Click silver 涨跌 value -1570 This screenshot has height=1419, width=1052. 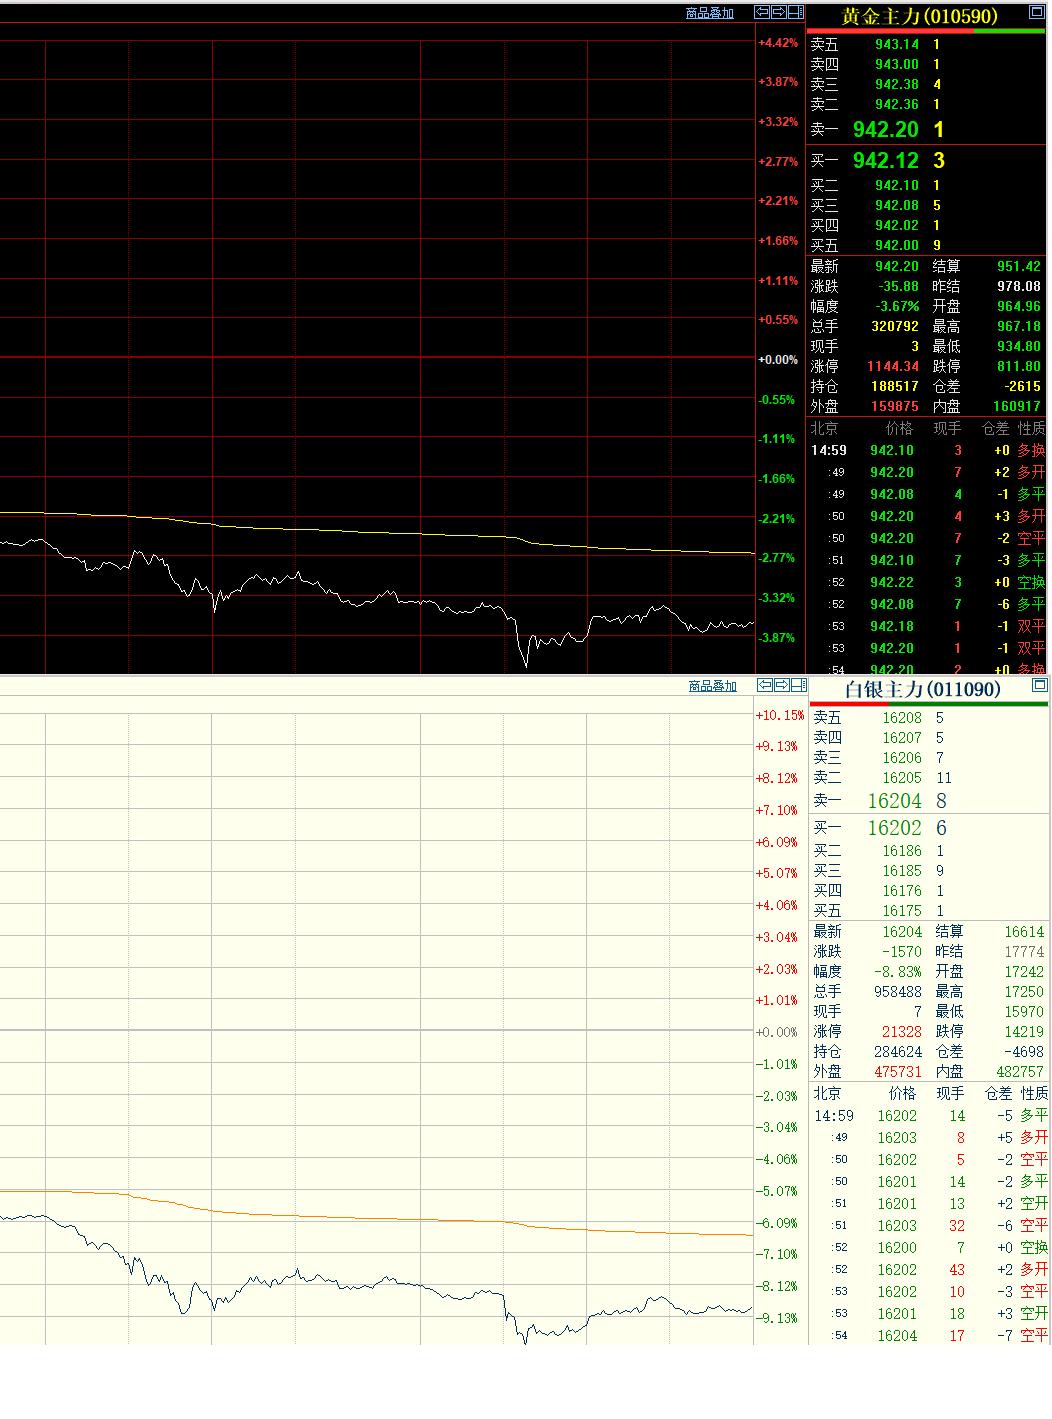tap(900, 952)
